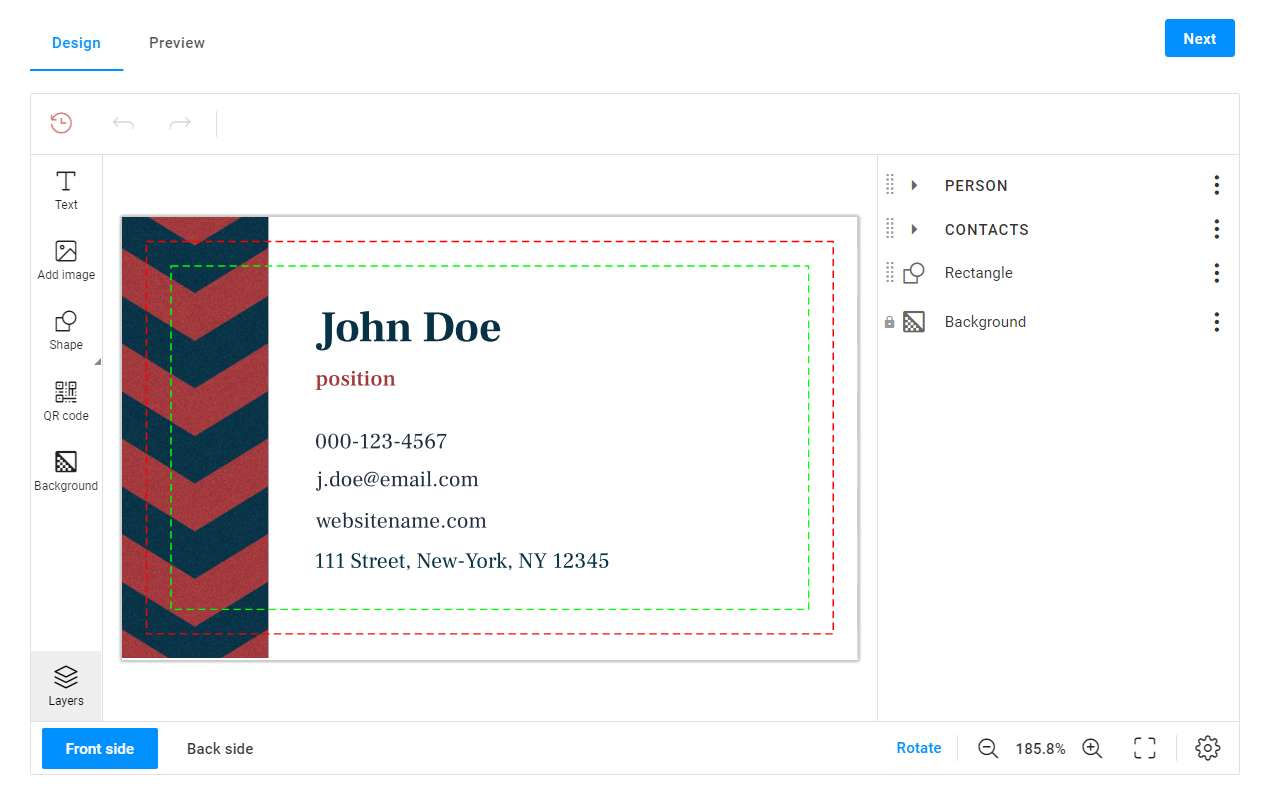Viewport: 1278px width, 800px height.
Task: Open the Layers panel
Action: tap(65, 685)
